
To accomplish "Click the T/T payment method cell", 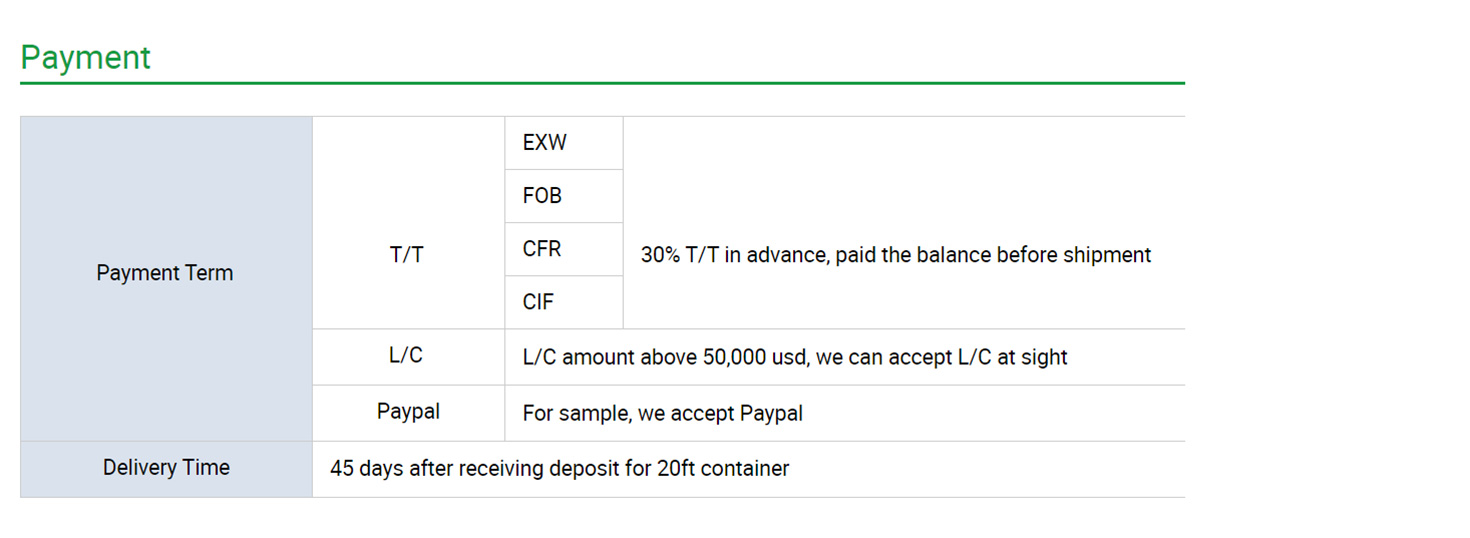I will pyautogui.click(x=407, y=255).
